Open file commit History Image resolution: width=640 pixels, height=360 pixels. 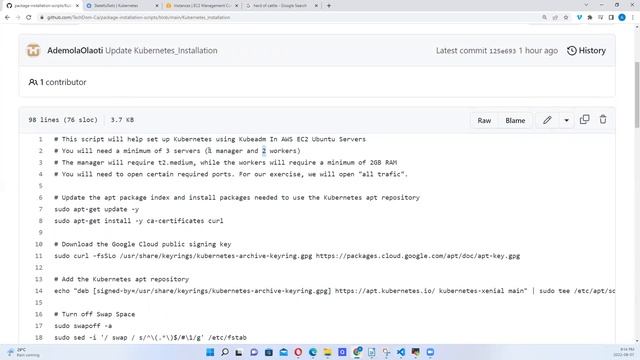[x=586, y=51]
